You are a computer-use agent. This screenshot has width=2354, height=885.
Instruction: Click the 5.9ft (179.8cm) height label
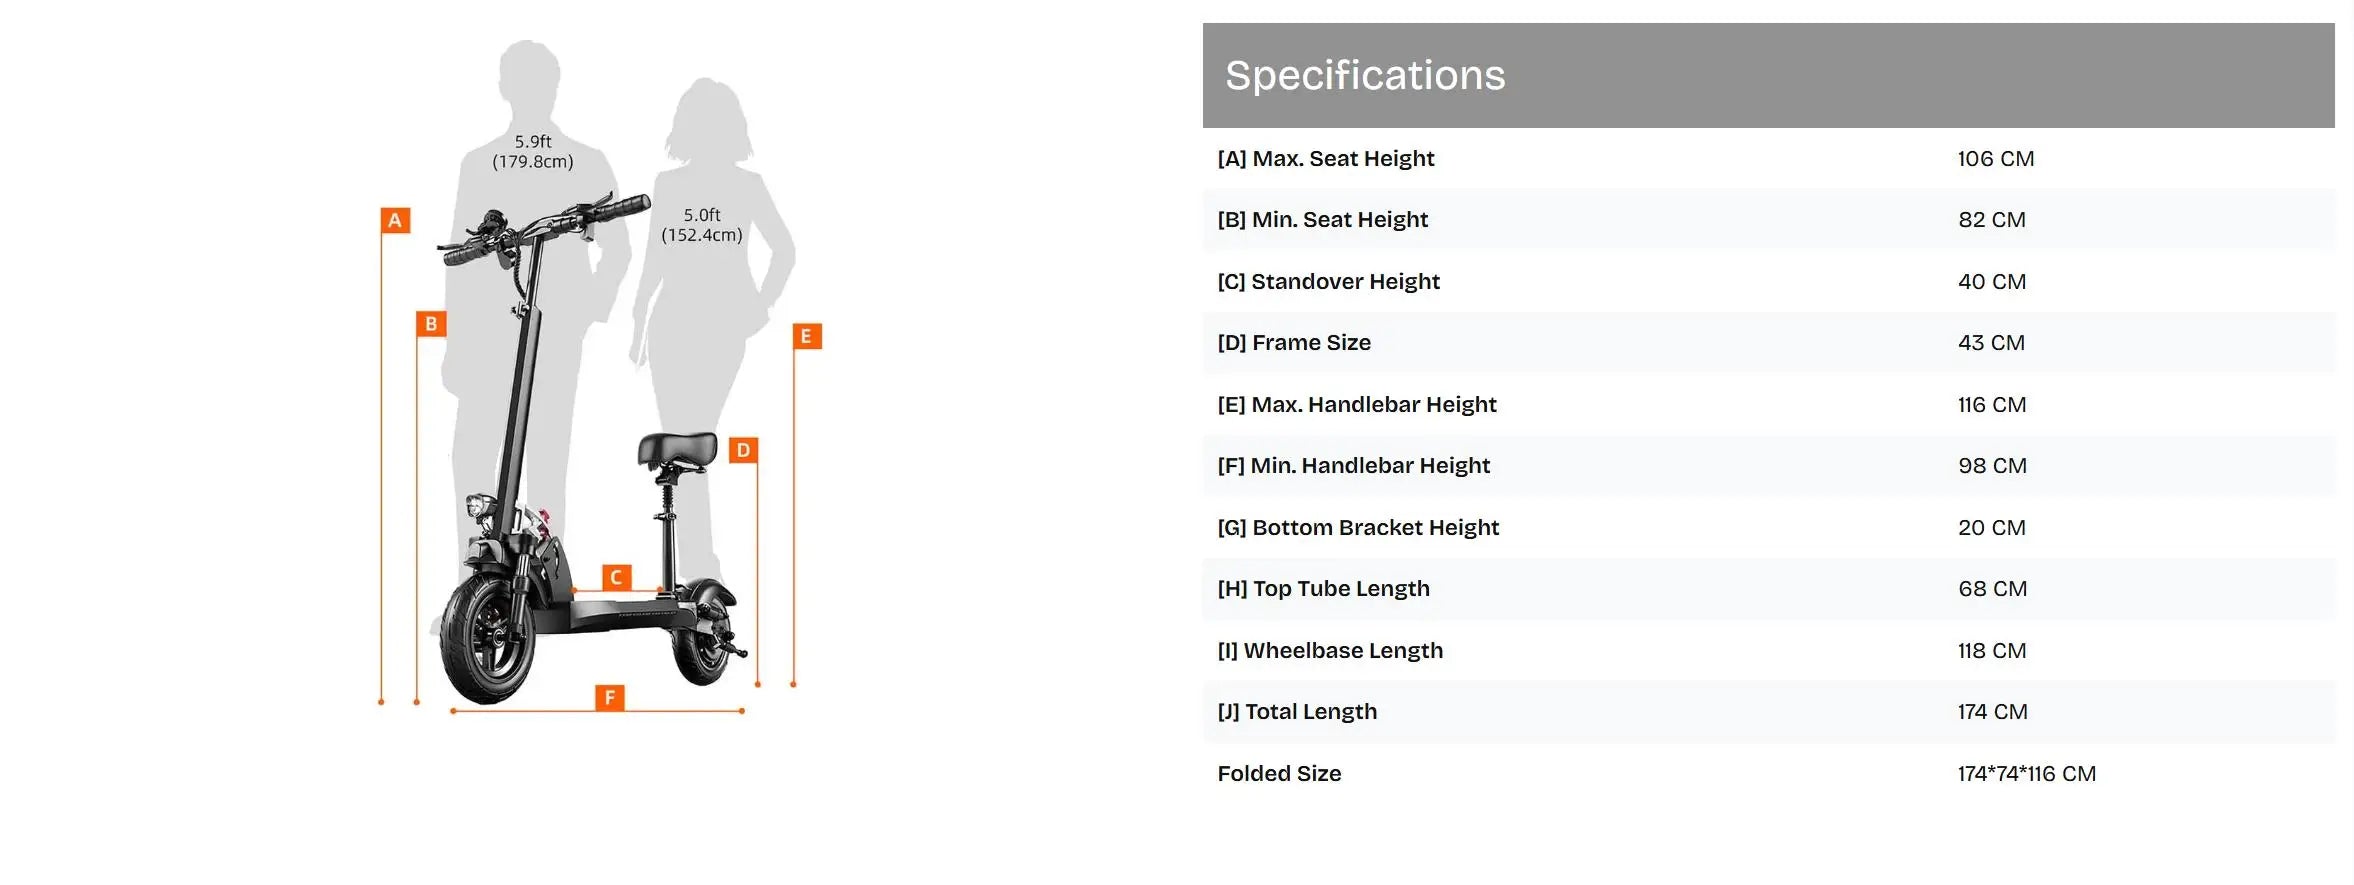[x=533, y=151]
